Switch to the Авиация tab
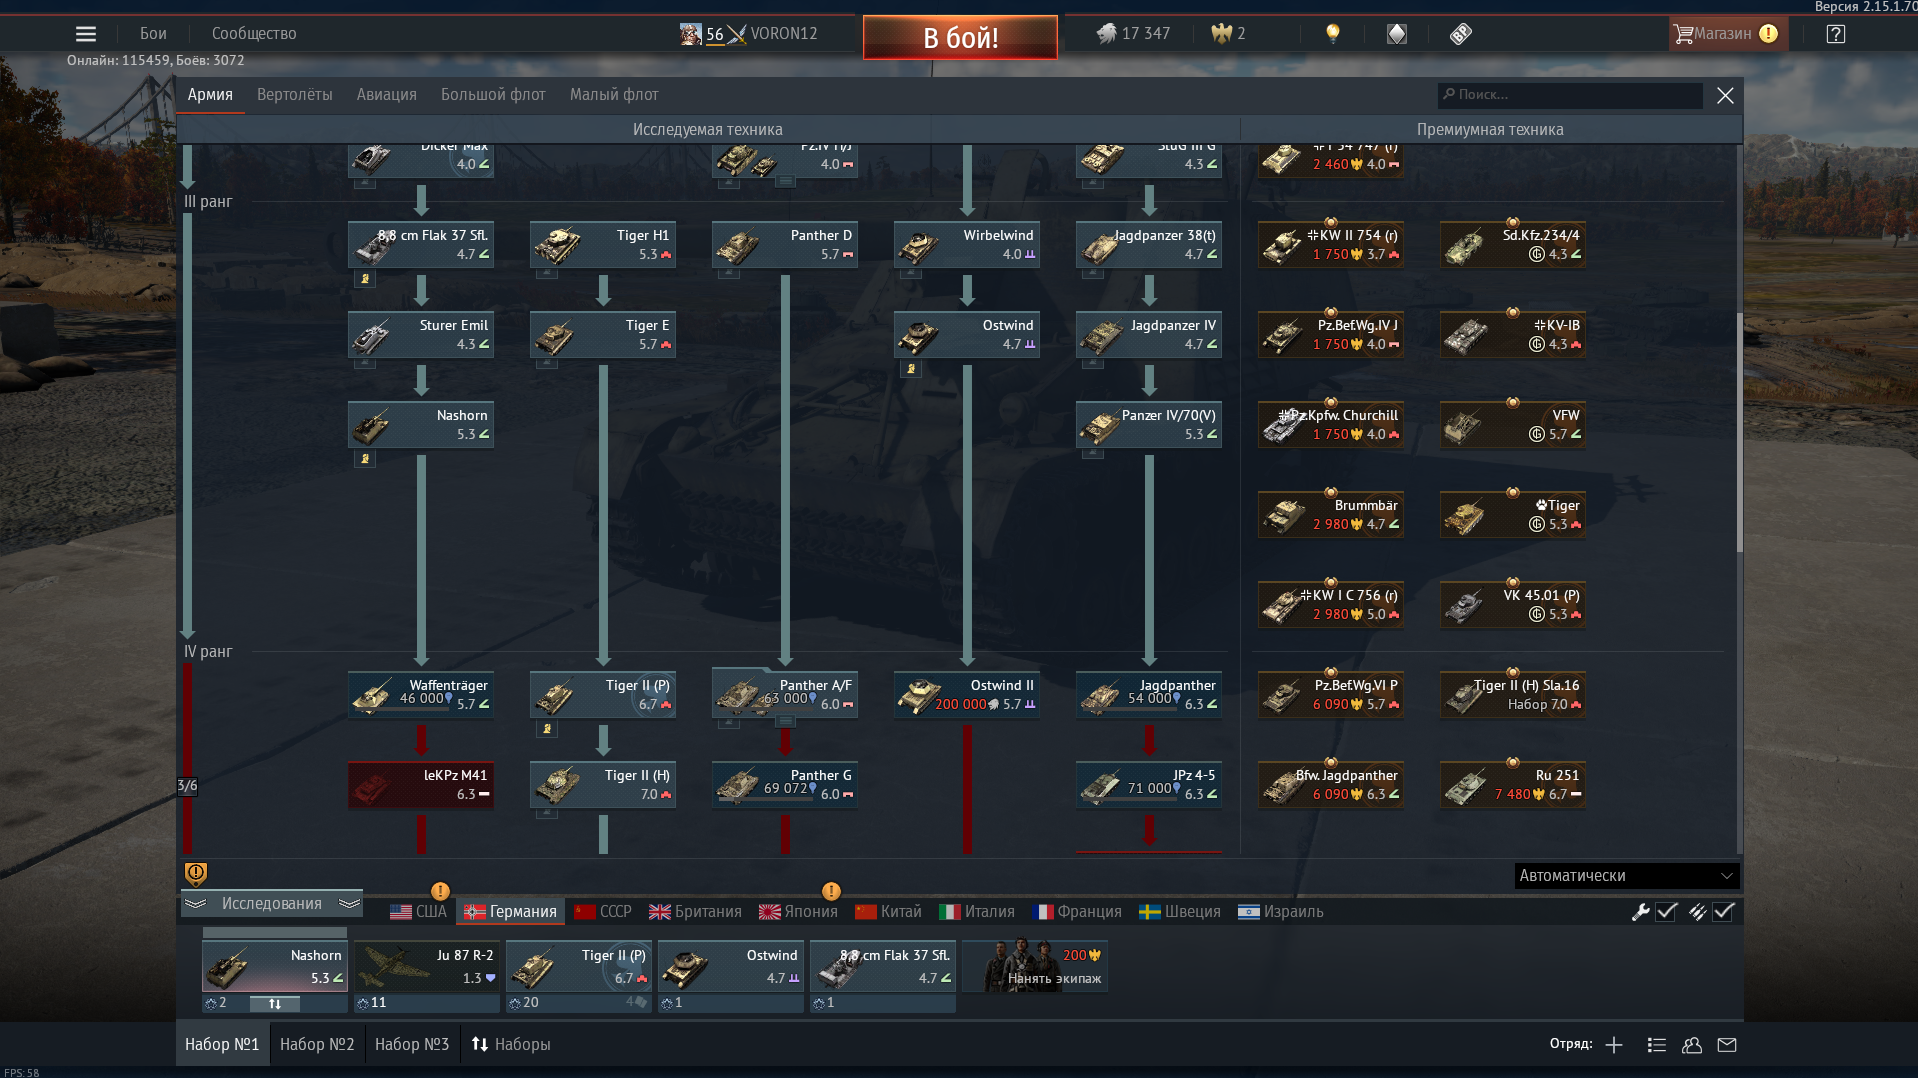 386,95
